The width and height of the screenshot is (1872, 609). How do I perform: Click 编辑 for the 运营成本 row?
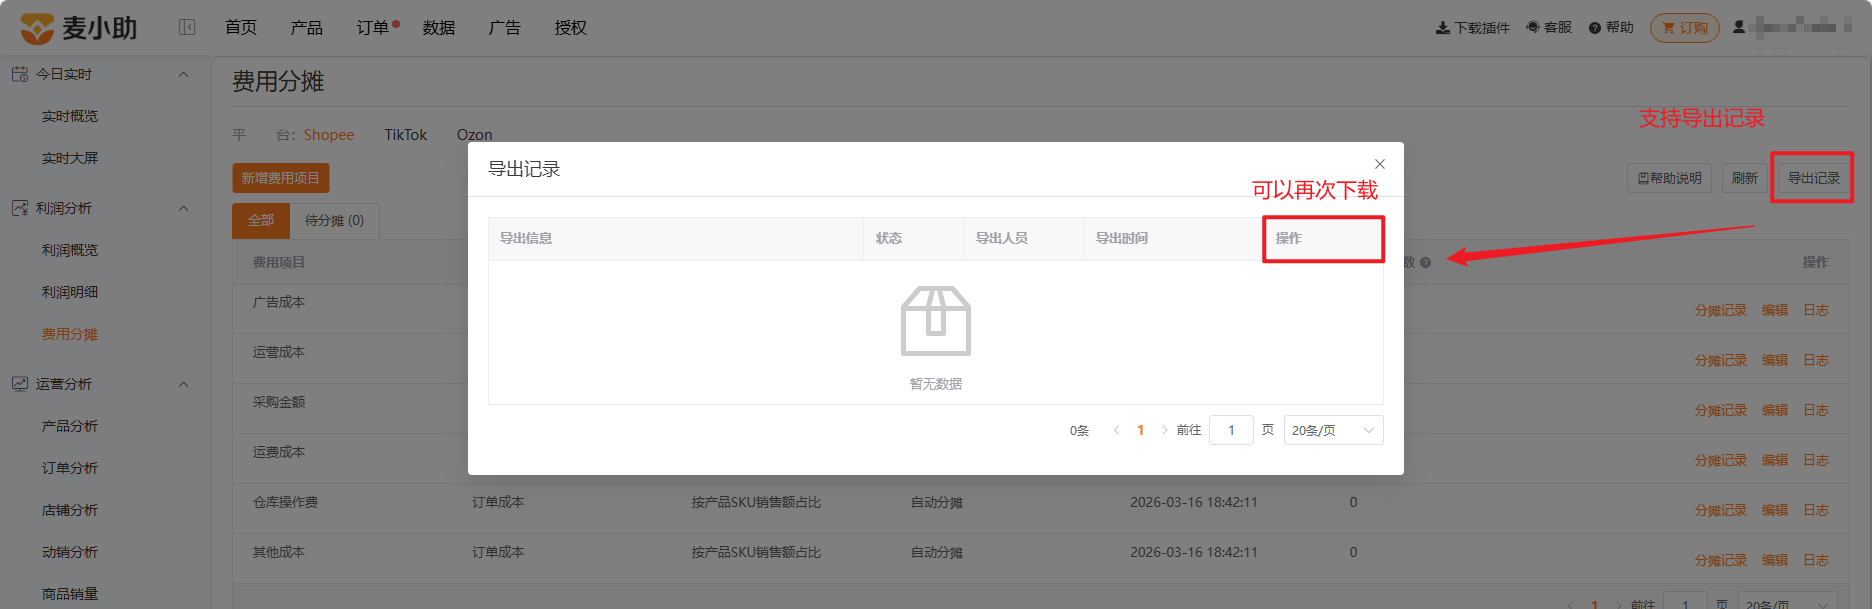pyautogui.click(x=1775, y=360)
